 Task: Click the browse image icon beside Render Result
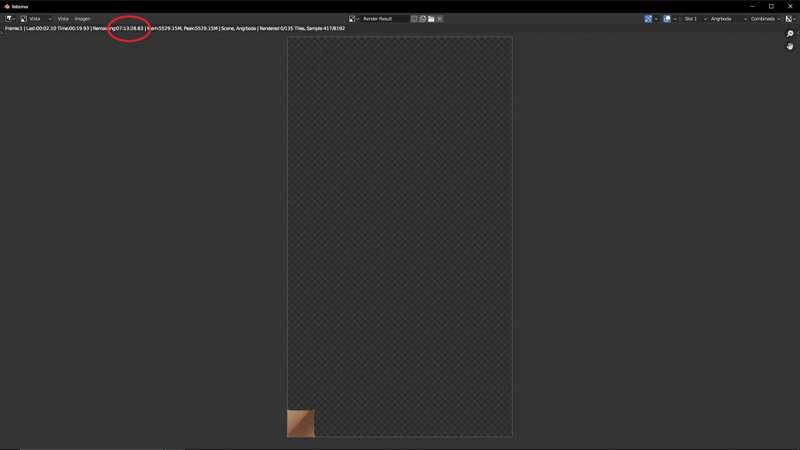tap(353, 19)
